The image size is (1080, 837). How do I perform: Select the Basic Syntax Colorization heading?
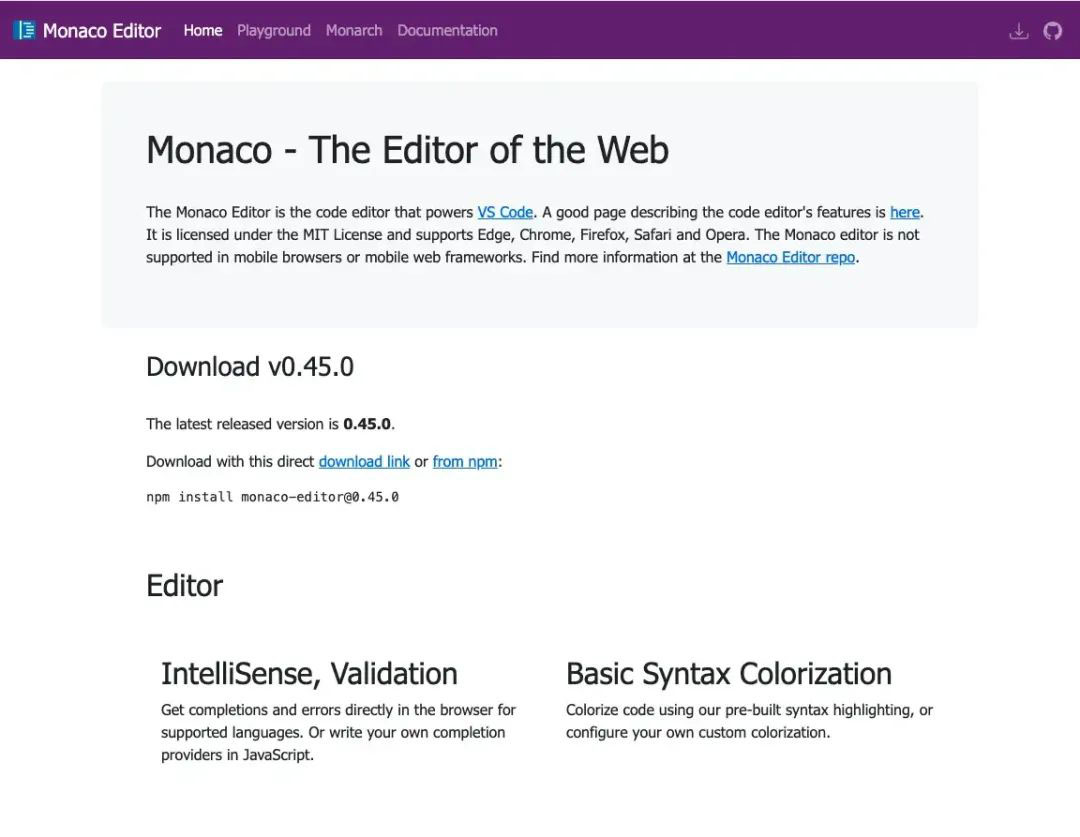click(x=728, y=673)
